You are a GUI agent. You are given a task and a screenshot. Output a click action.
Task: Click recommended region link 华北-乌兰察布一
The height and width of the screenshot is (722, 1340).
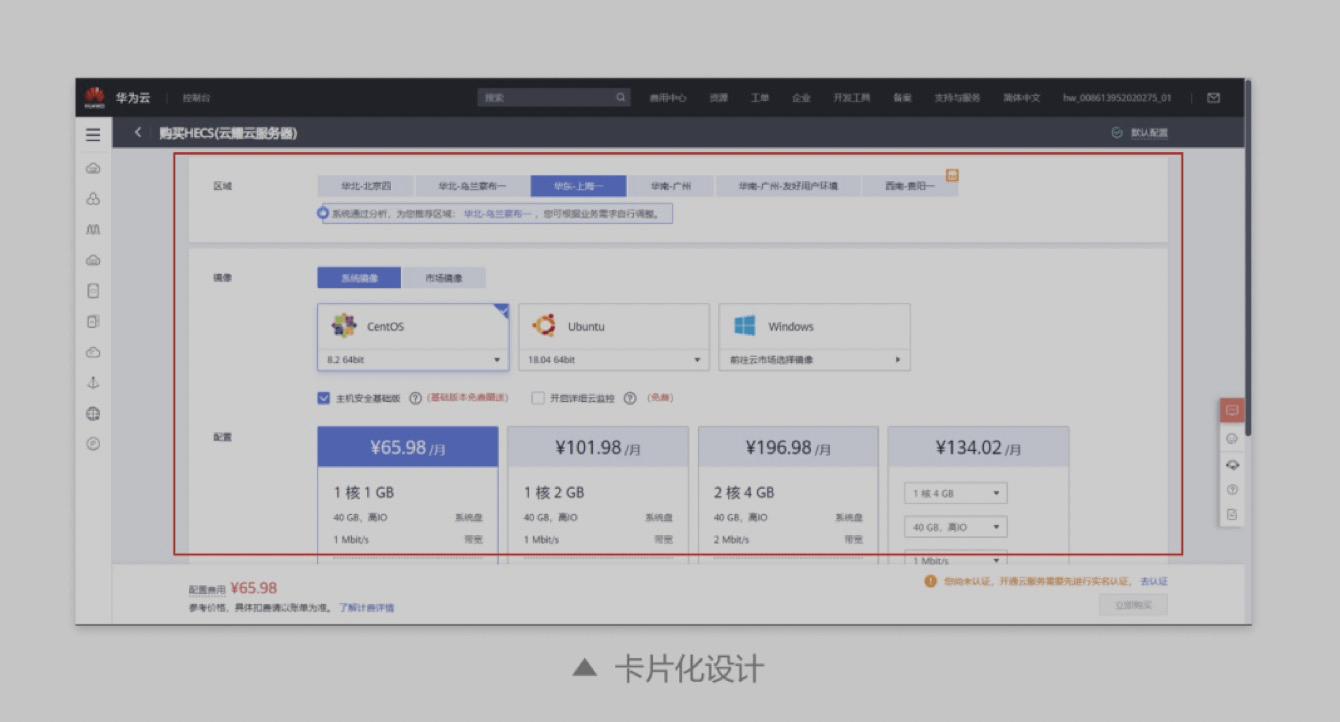click(497, 213)
